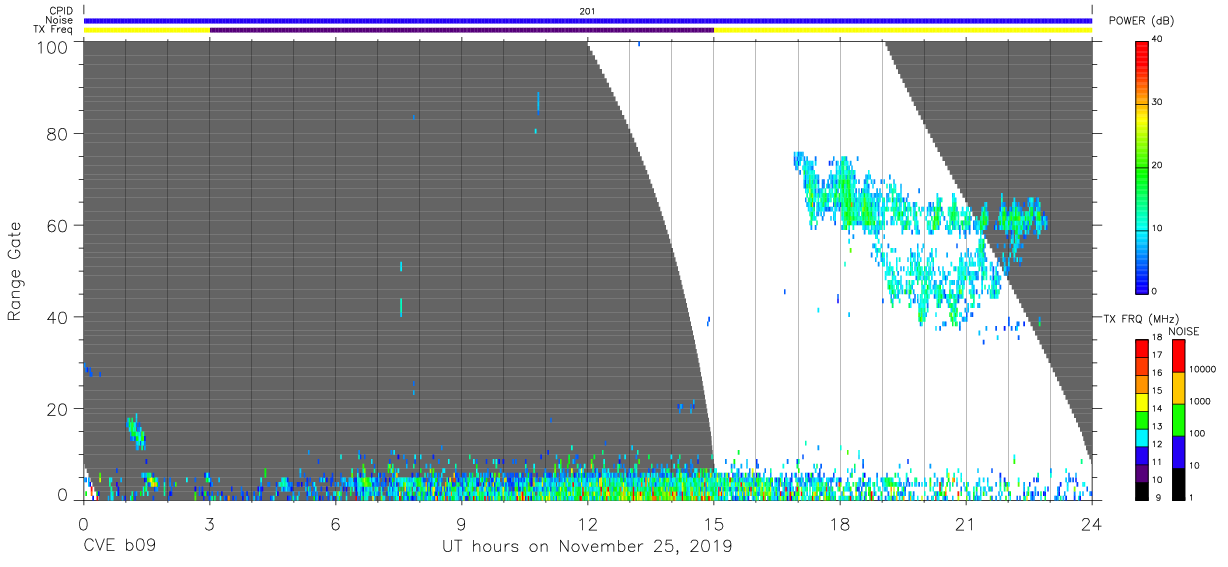
Task: Click the yellow 14-15 MHz TX FRQ segment
Action: tap(1142, 400)
